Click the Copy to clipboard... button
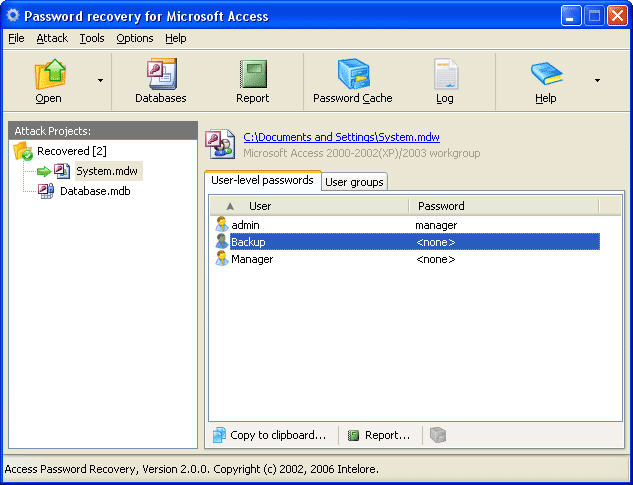Viewport: 633px width, 485px height. pos(270,435)
